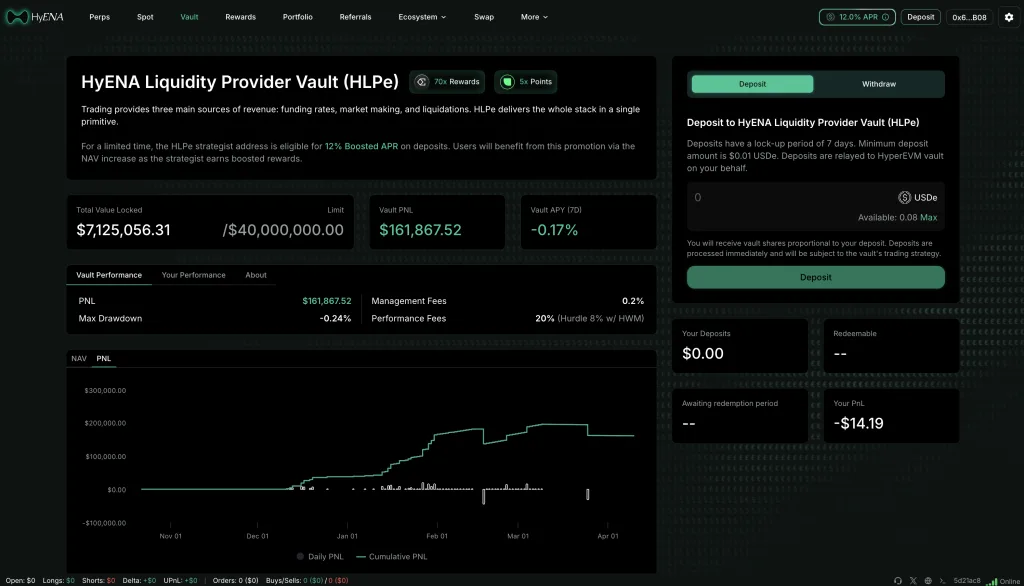Click the large green Deposit button
Image resolution: width=1024 pixels, height=586 pixels.
click(816, 277)
